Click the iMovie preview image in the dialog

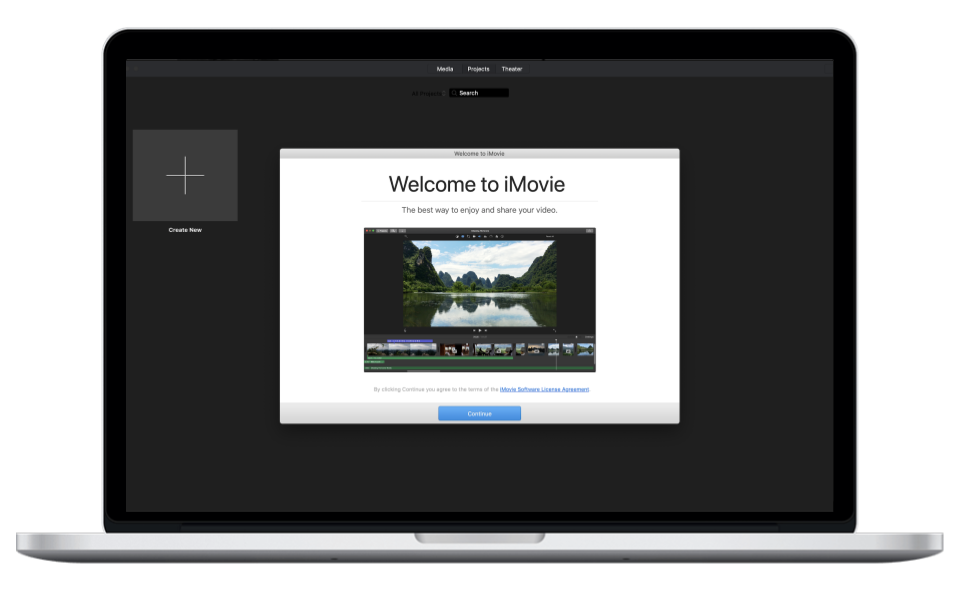click(x=480, y=300)
